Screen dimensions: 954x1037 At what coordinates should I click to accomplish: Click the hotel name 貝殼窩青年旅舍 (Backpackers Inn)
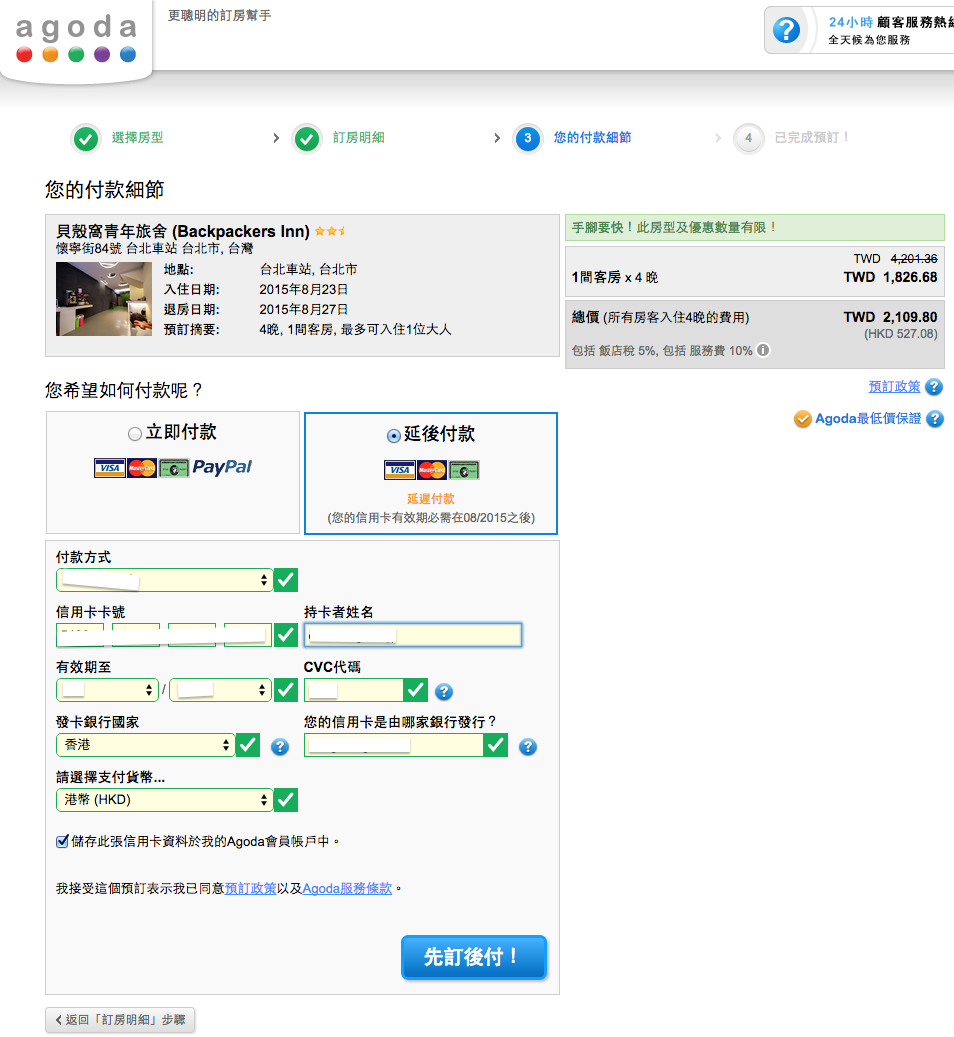(x=183, y=231)
